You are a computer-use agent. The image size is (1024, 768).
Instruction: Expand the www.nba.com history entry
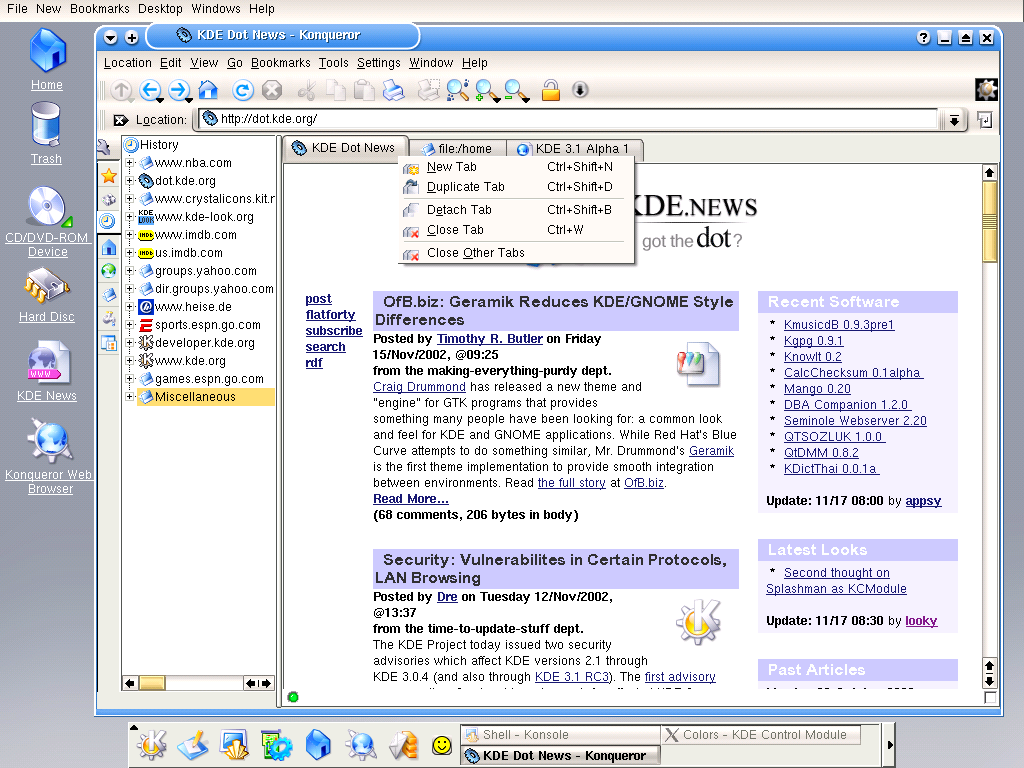click(130, 163)
